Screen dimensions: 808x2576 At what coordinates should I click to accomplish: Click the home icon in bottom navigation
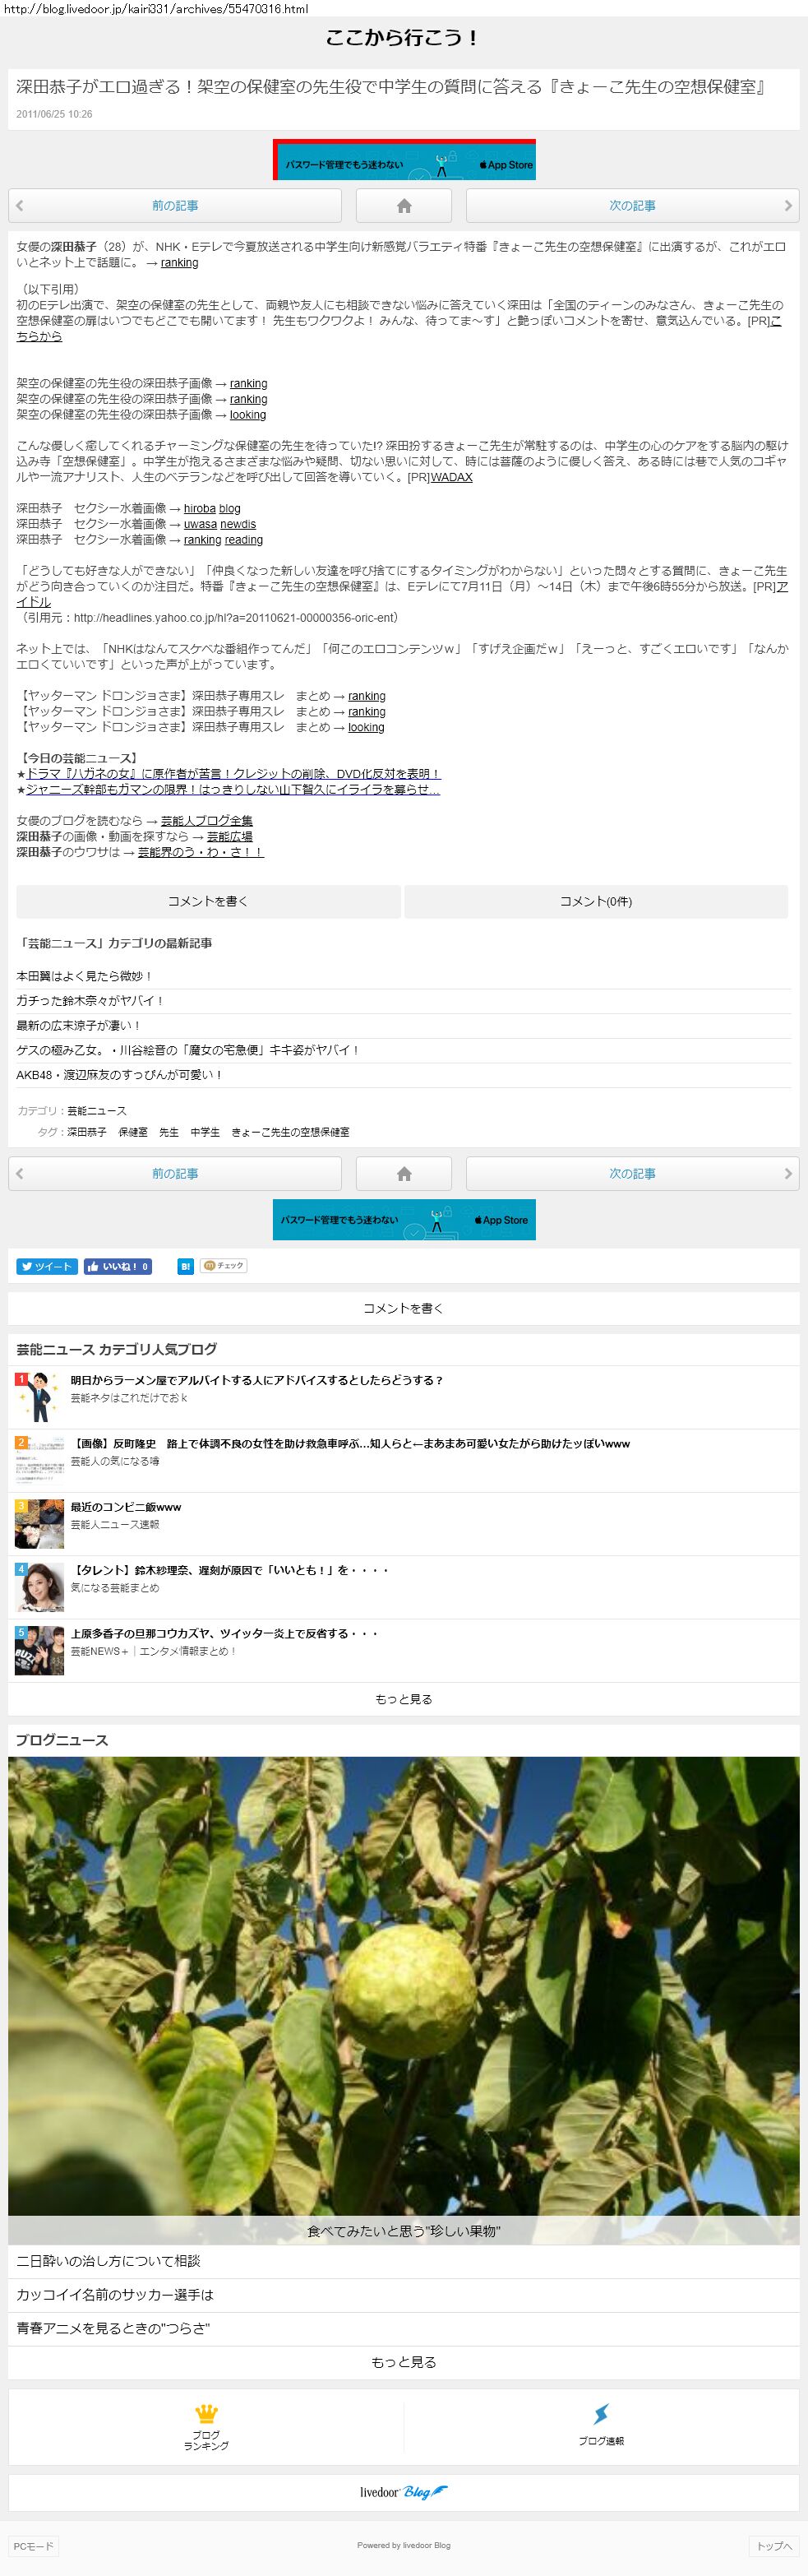[x=403, y=1173]
